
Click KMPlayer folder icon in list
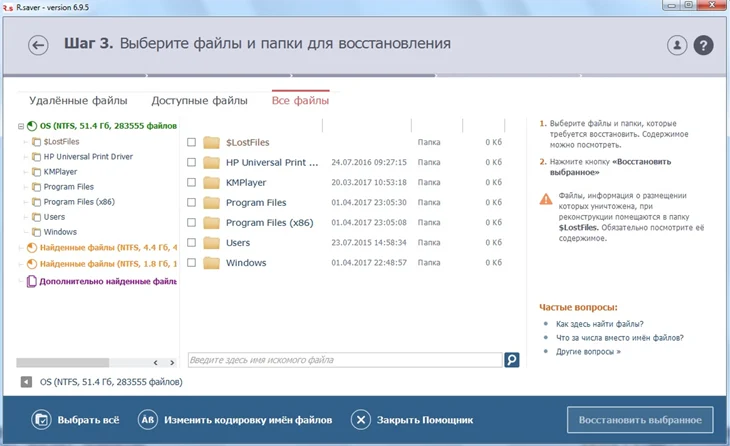coord(211,182)
